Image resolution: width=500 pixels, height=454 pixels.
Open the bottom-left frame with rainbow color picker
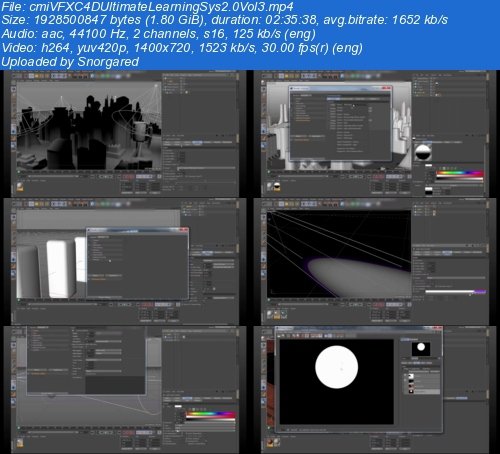pyautogui.click(x=125, y=390)
